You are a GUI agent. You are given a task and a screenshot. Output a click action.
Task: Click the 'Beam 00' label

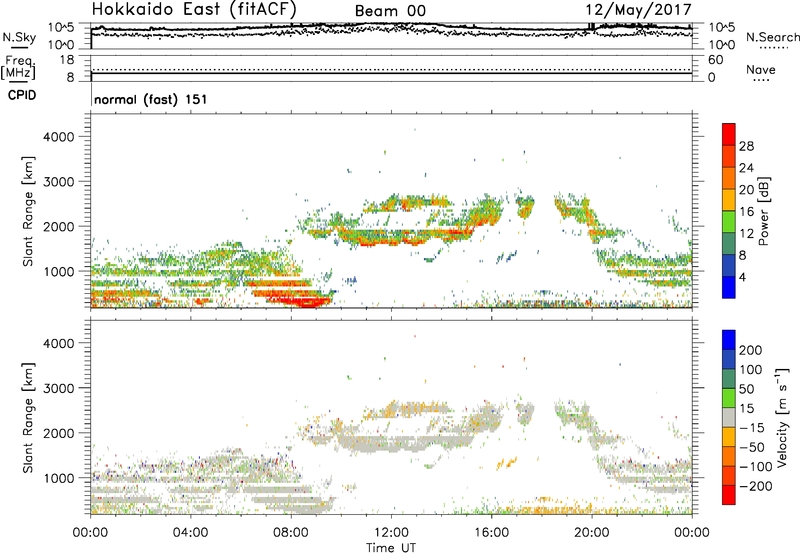point(390,11)
